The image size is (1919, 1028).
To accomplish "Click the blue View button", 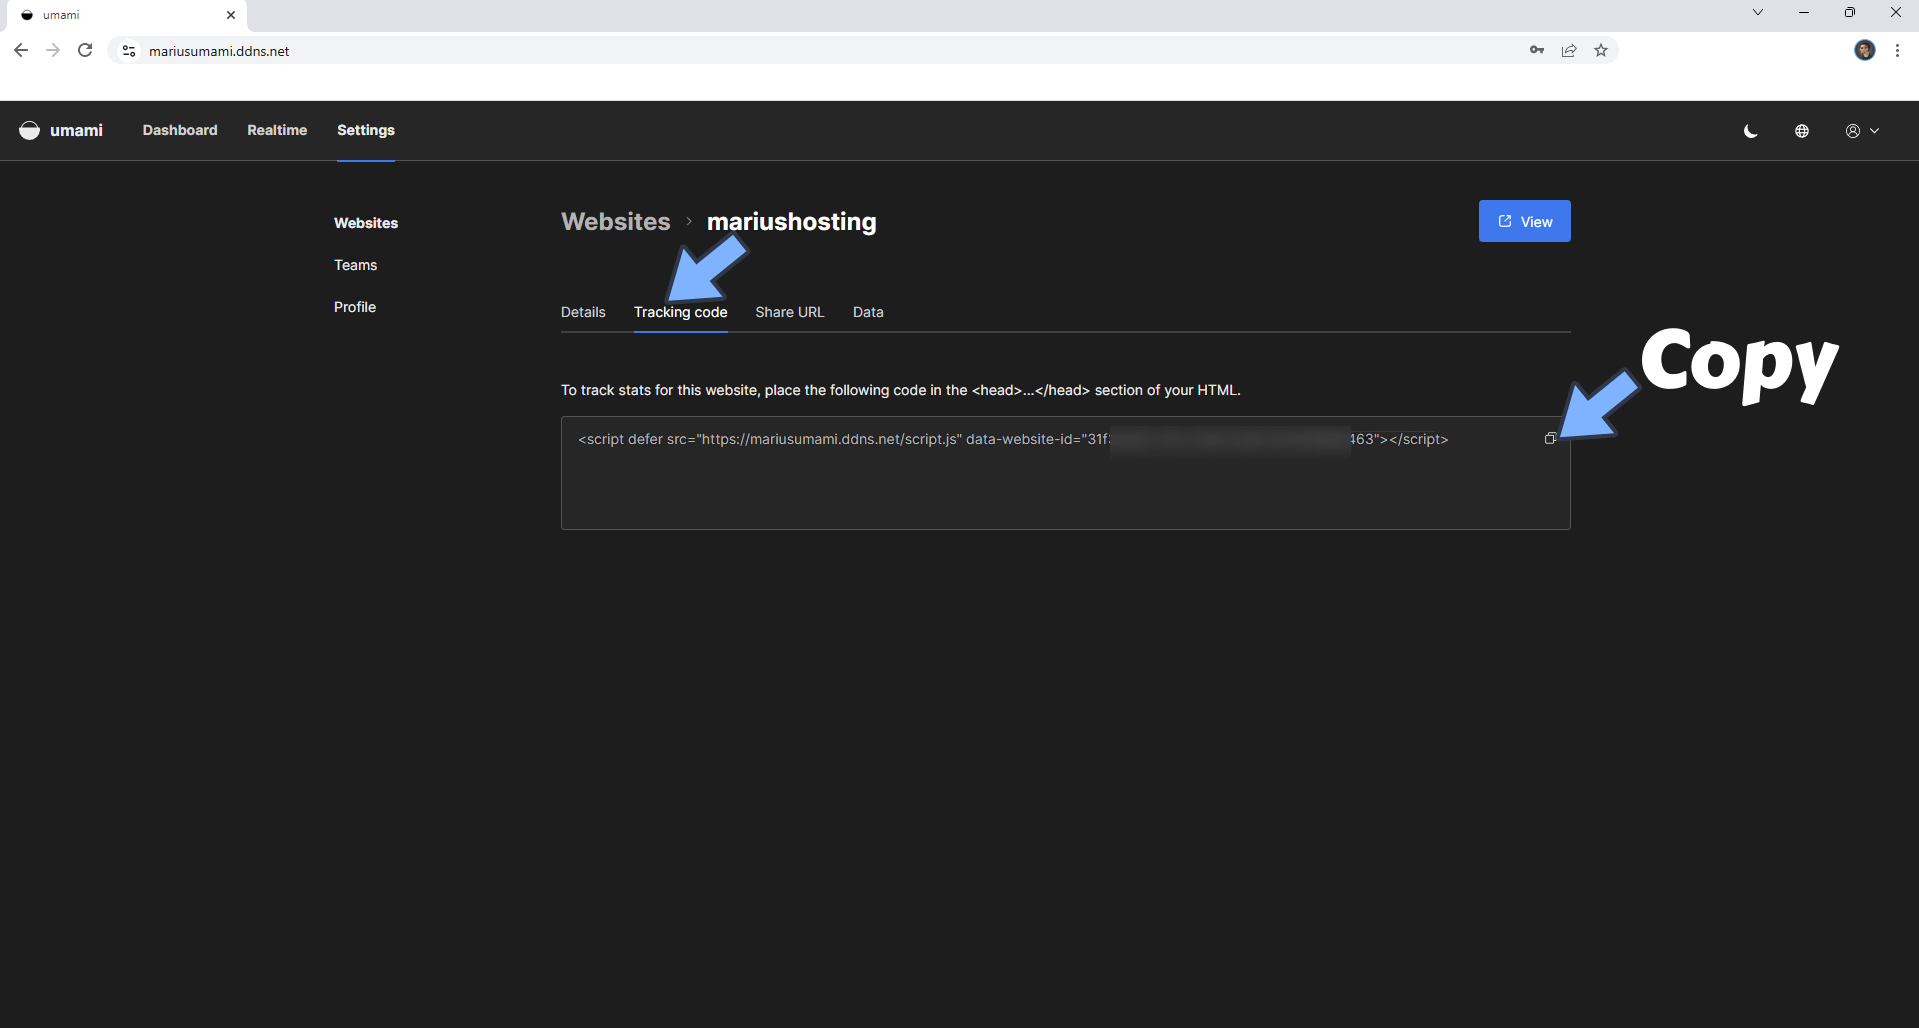I will coord(1524,221).
